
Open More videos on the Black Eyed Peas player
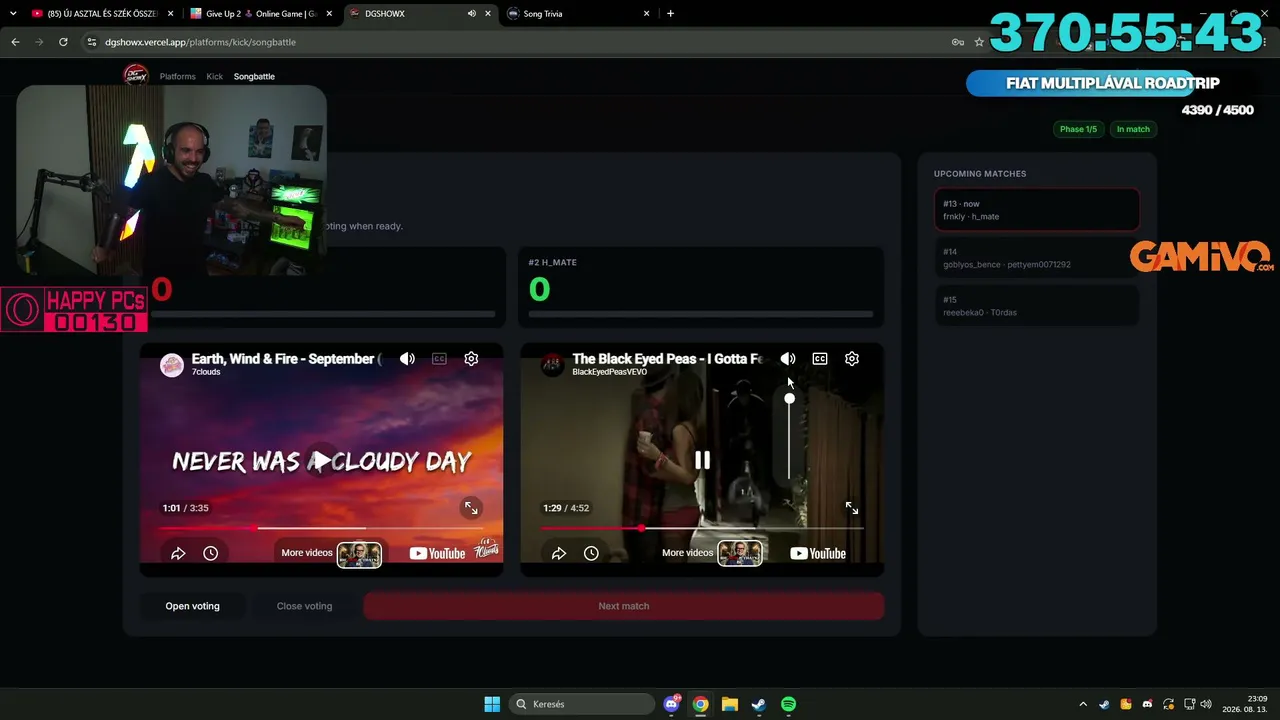[712, 553]
